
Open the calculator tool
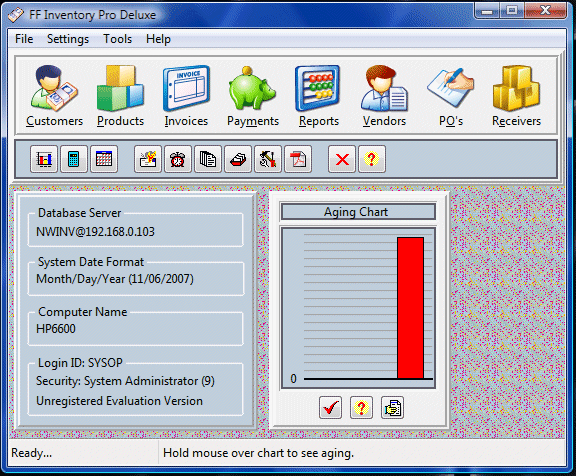pos(74,159)
